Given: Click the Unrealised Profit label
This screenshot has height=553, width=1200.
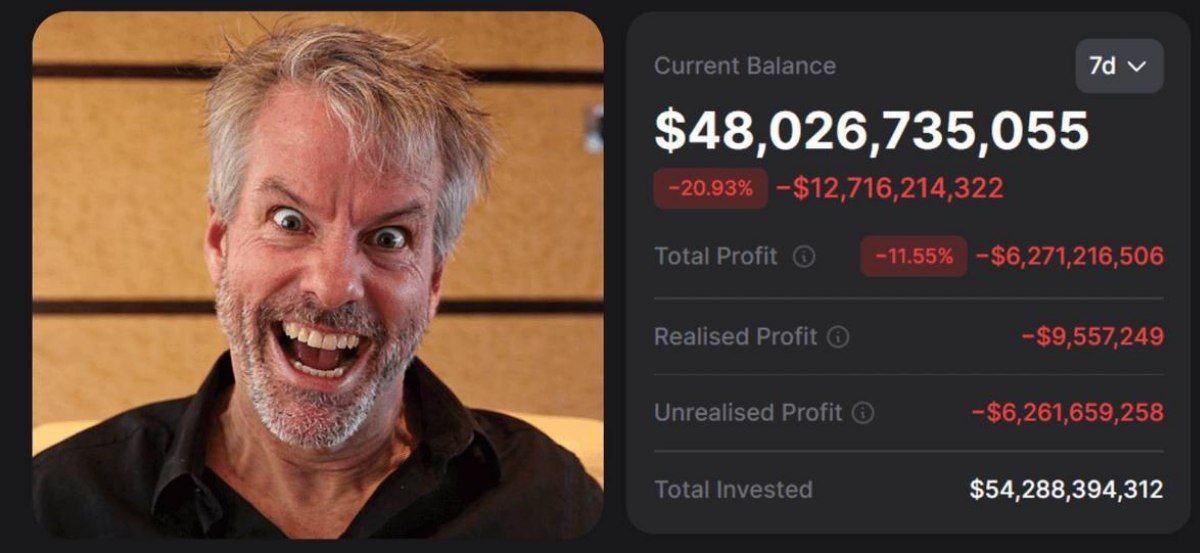Looking at the screenshot, I should pos(748,413).
